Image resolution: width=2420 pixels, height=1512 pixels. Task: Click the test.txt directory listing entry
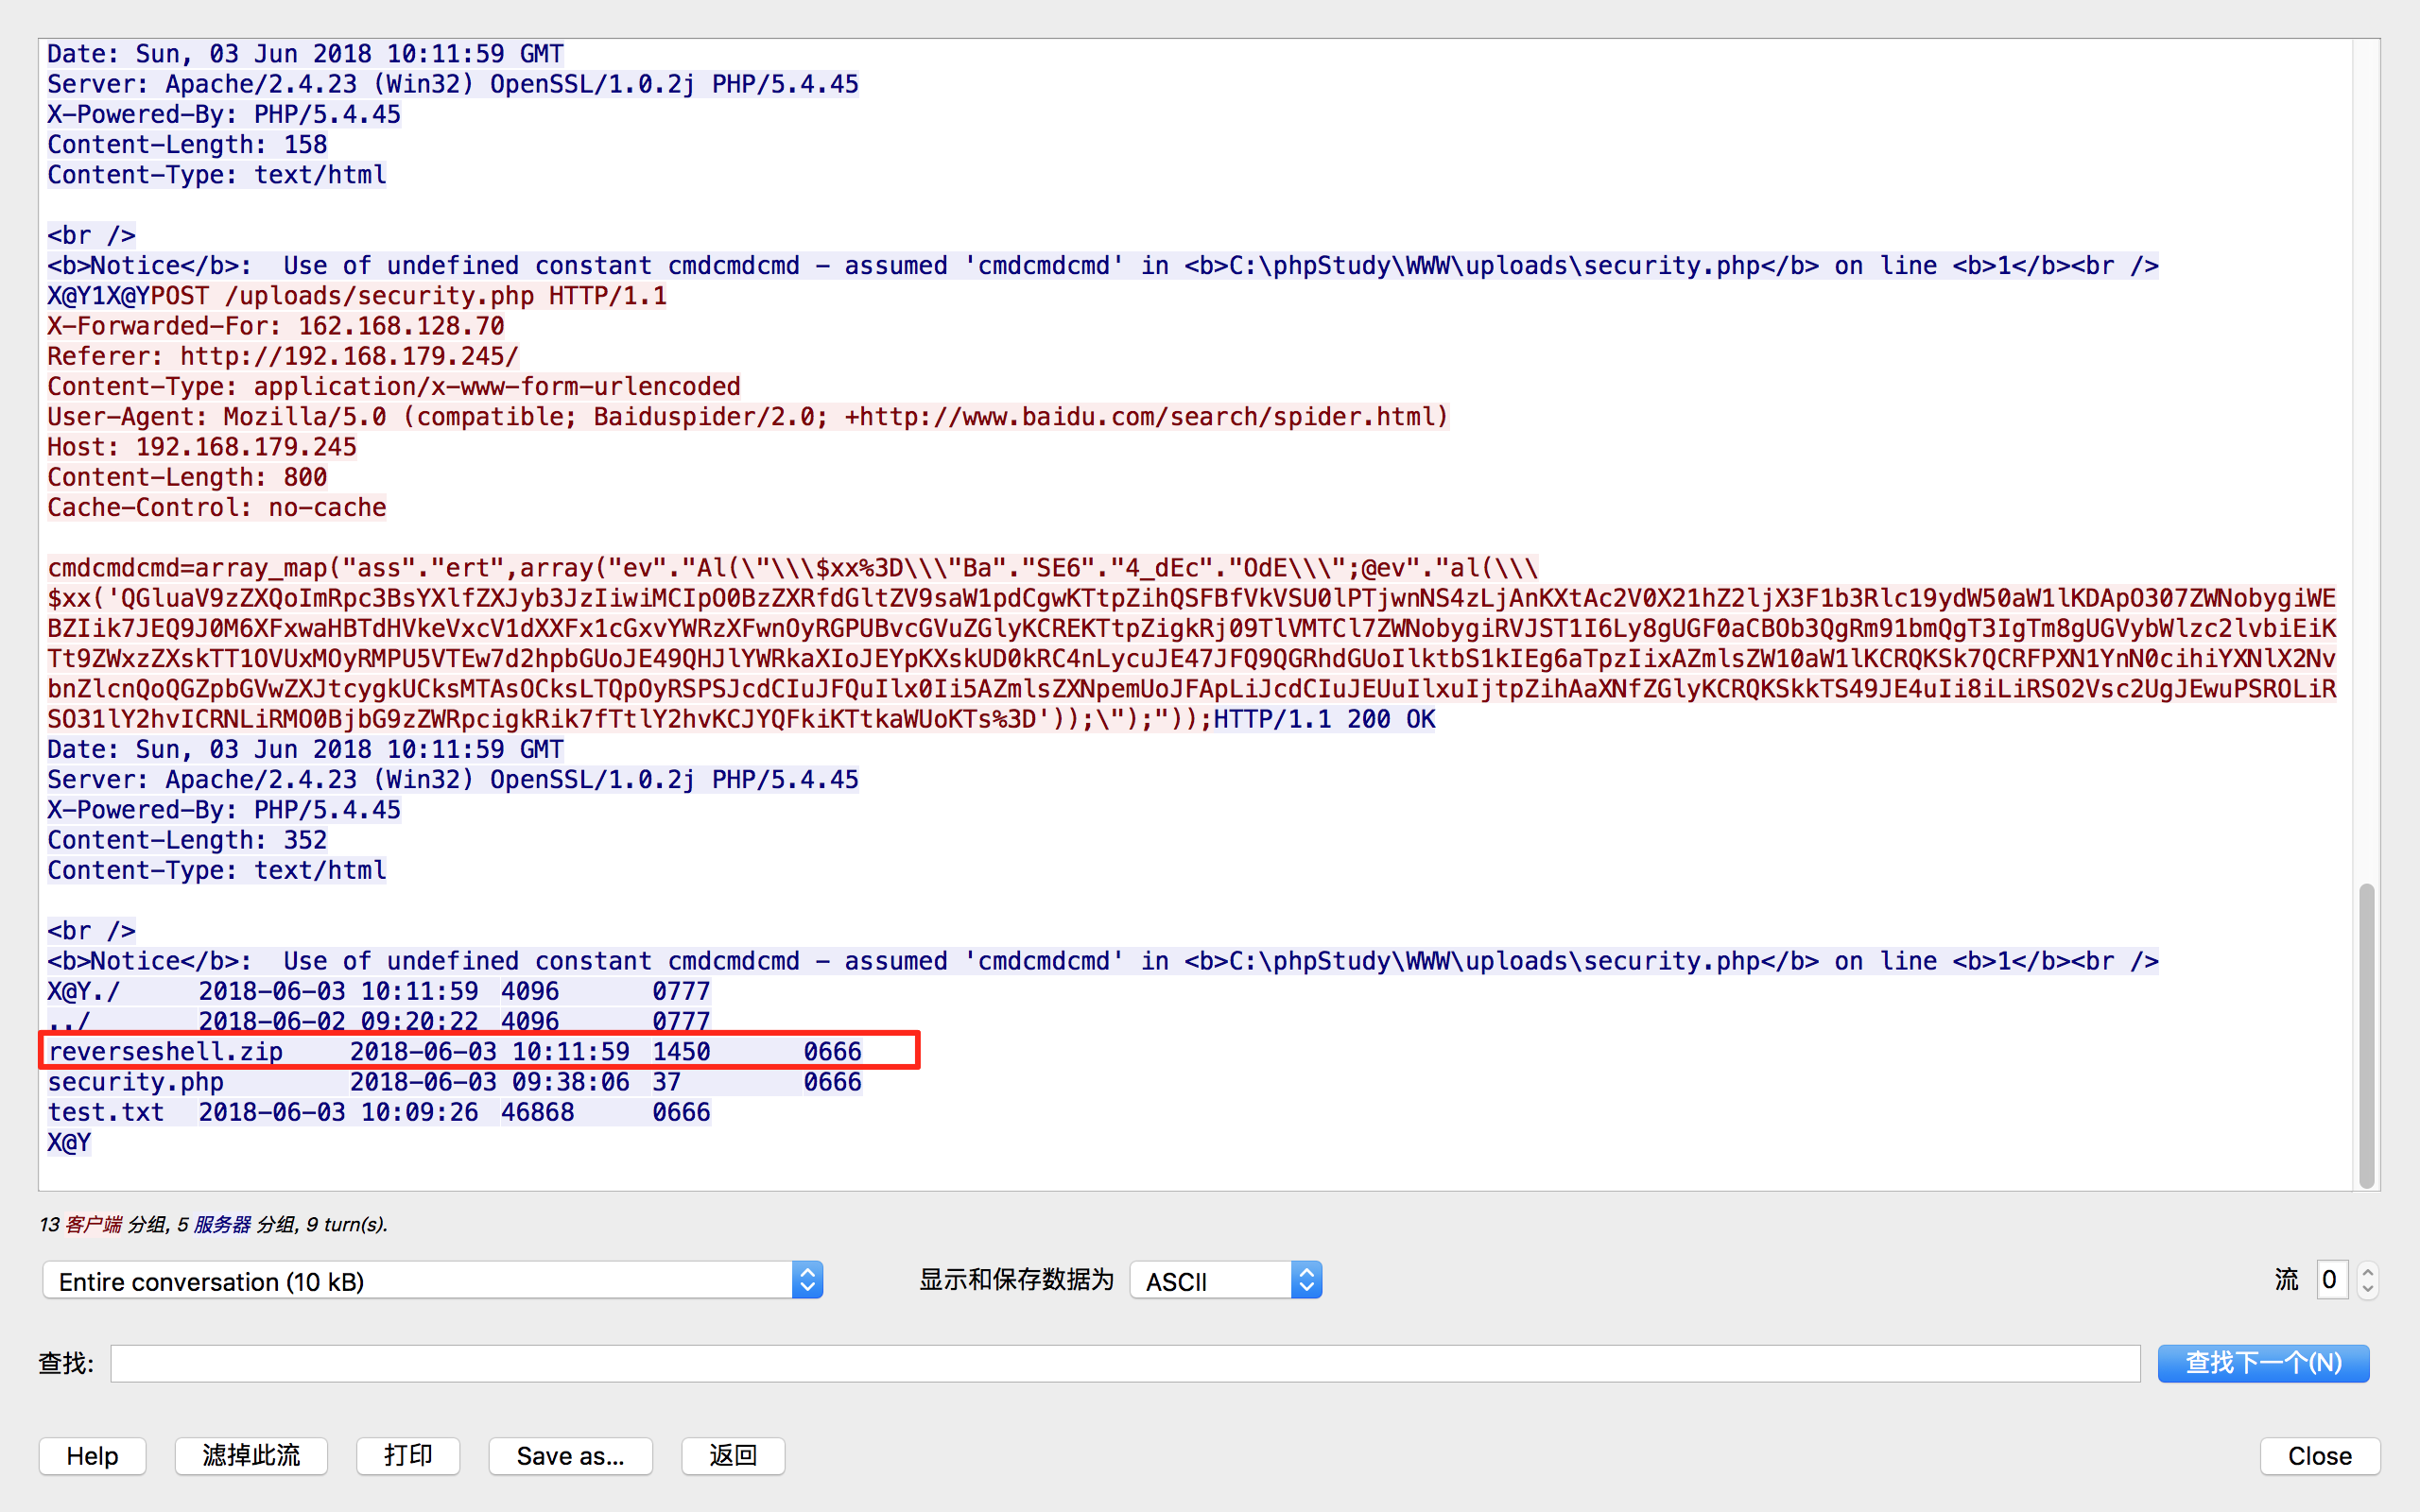coord(379,1112)
